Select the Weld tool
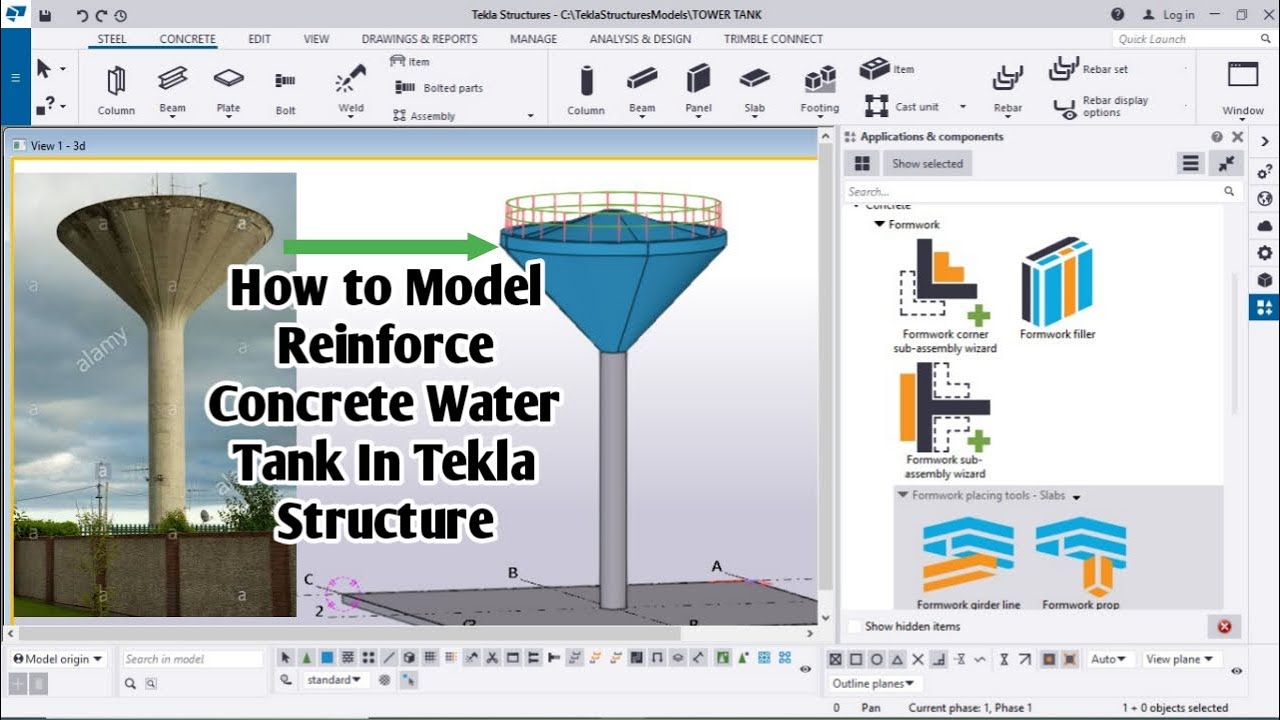Image resolution: width=1280 pixels, height=720 pixels. click(351, 90)
